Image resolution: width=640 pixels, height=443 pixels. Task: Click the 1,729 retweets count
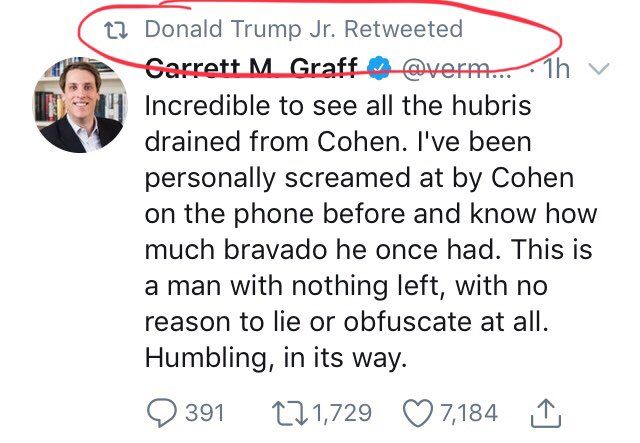(344, 411)
